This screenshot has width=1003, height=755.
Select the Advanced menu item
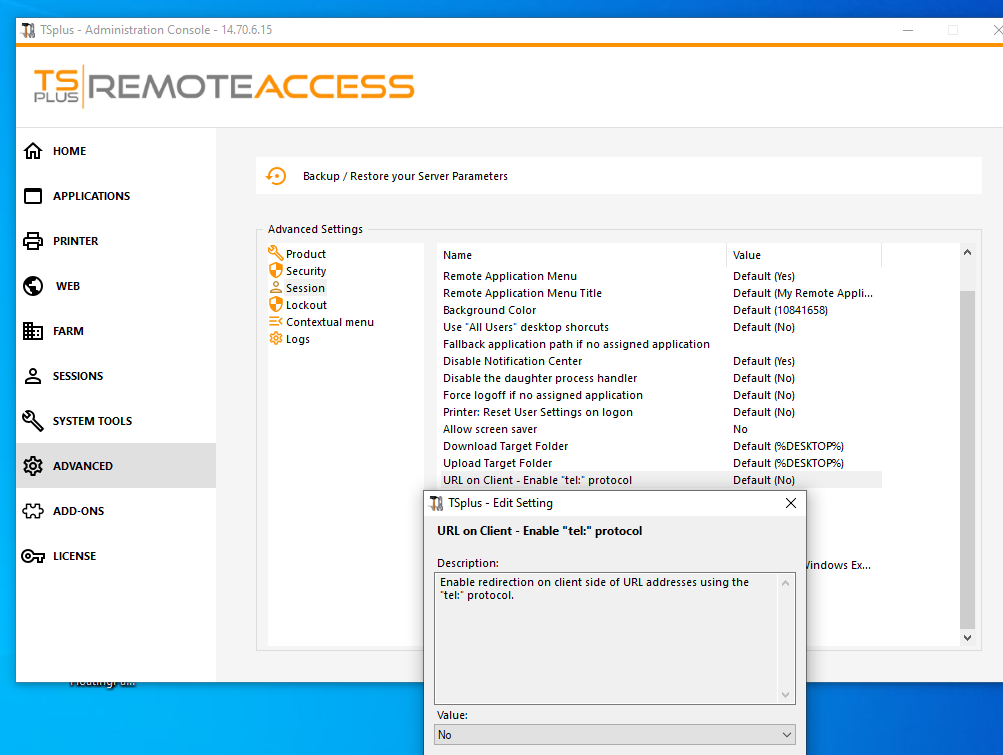point(83,466)
